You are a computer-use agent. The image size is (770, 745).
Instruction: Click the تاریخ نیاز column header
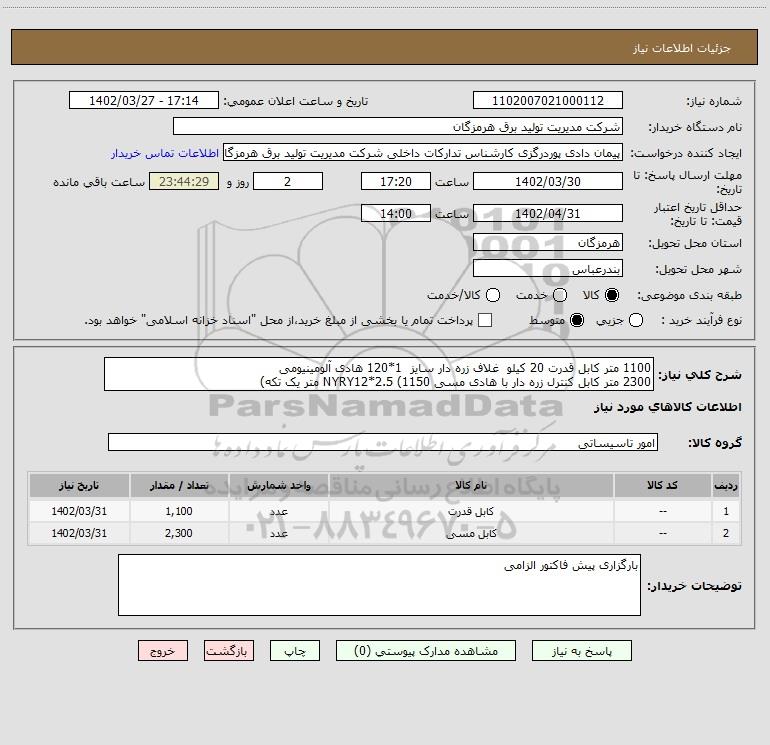(x=79, y=486)
